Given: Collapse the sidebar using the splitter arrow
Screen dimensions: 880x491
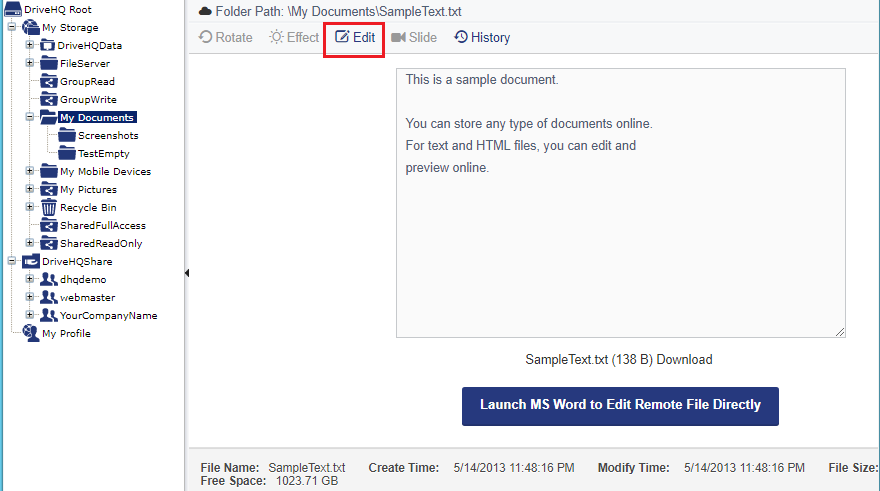Looking at the screenshot, I should pyautogui.click(x=187, y=272).
